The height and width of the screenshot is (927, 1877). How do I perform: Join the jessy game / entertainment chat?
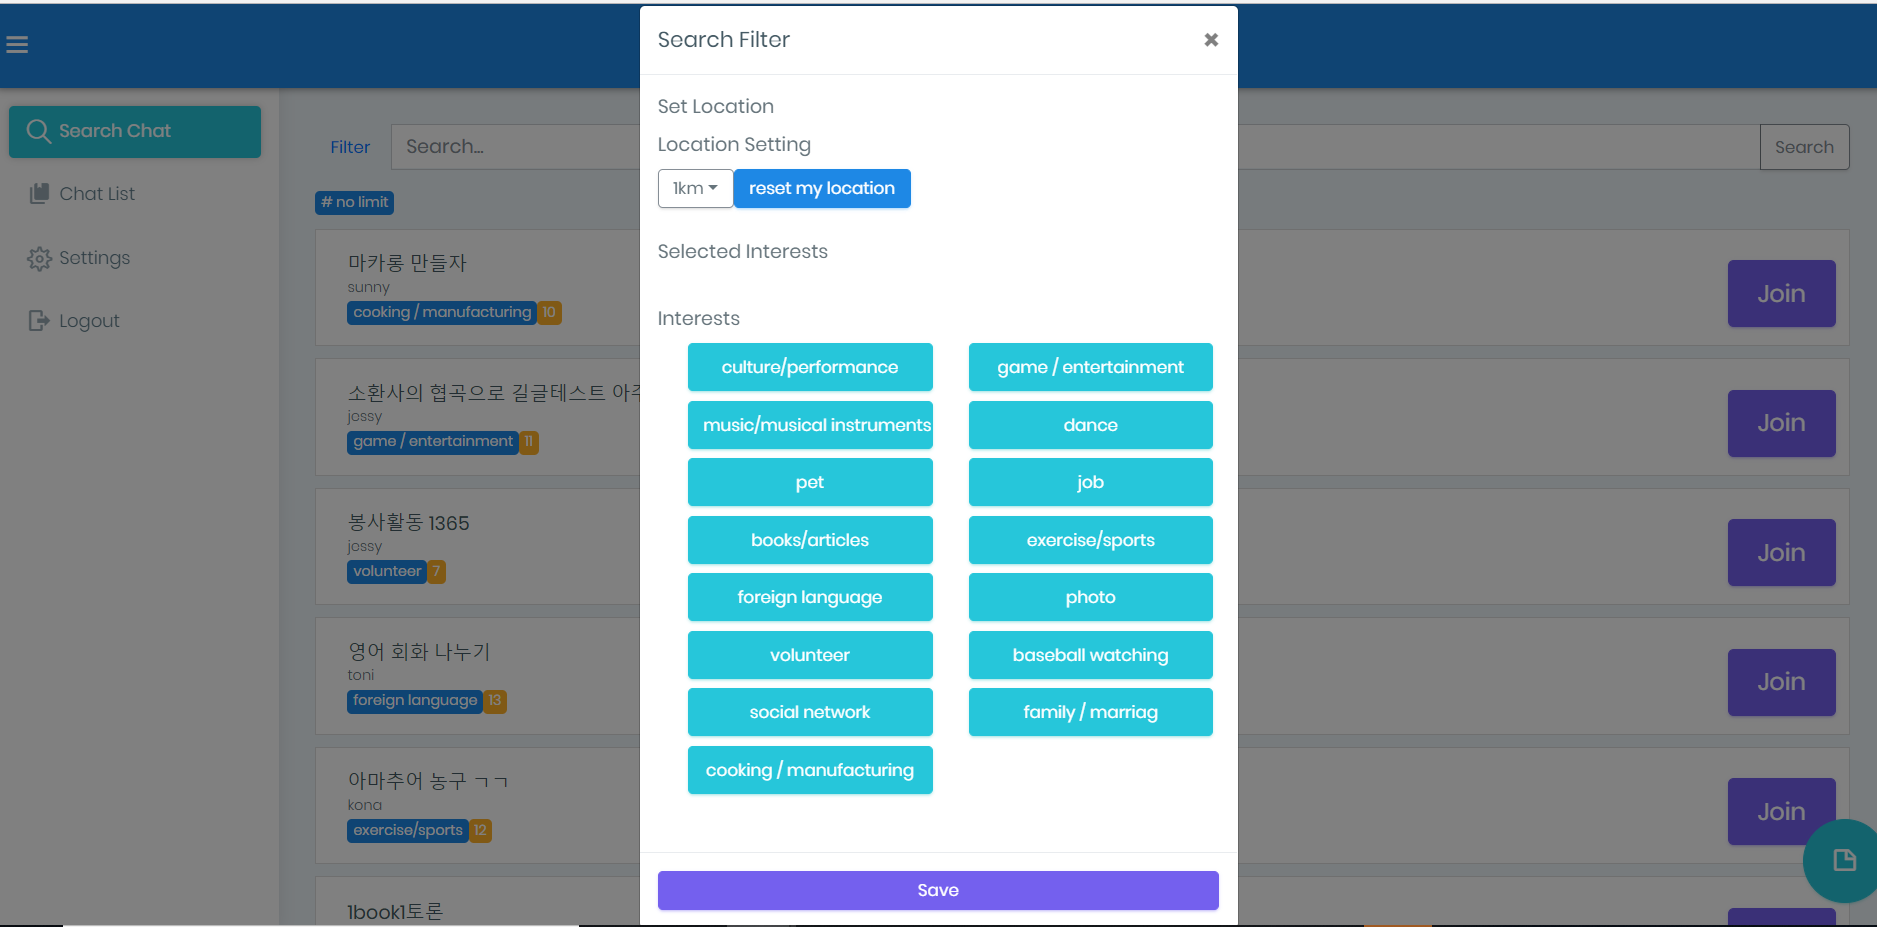pos(1781,423)
